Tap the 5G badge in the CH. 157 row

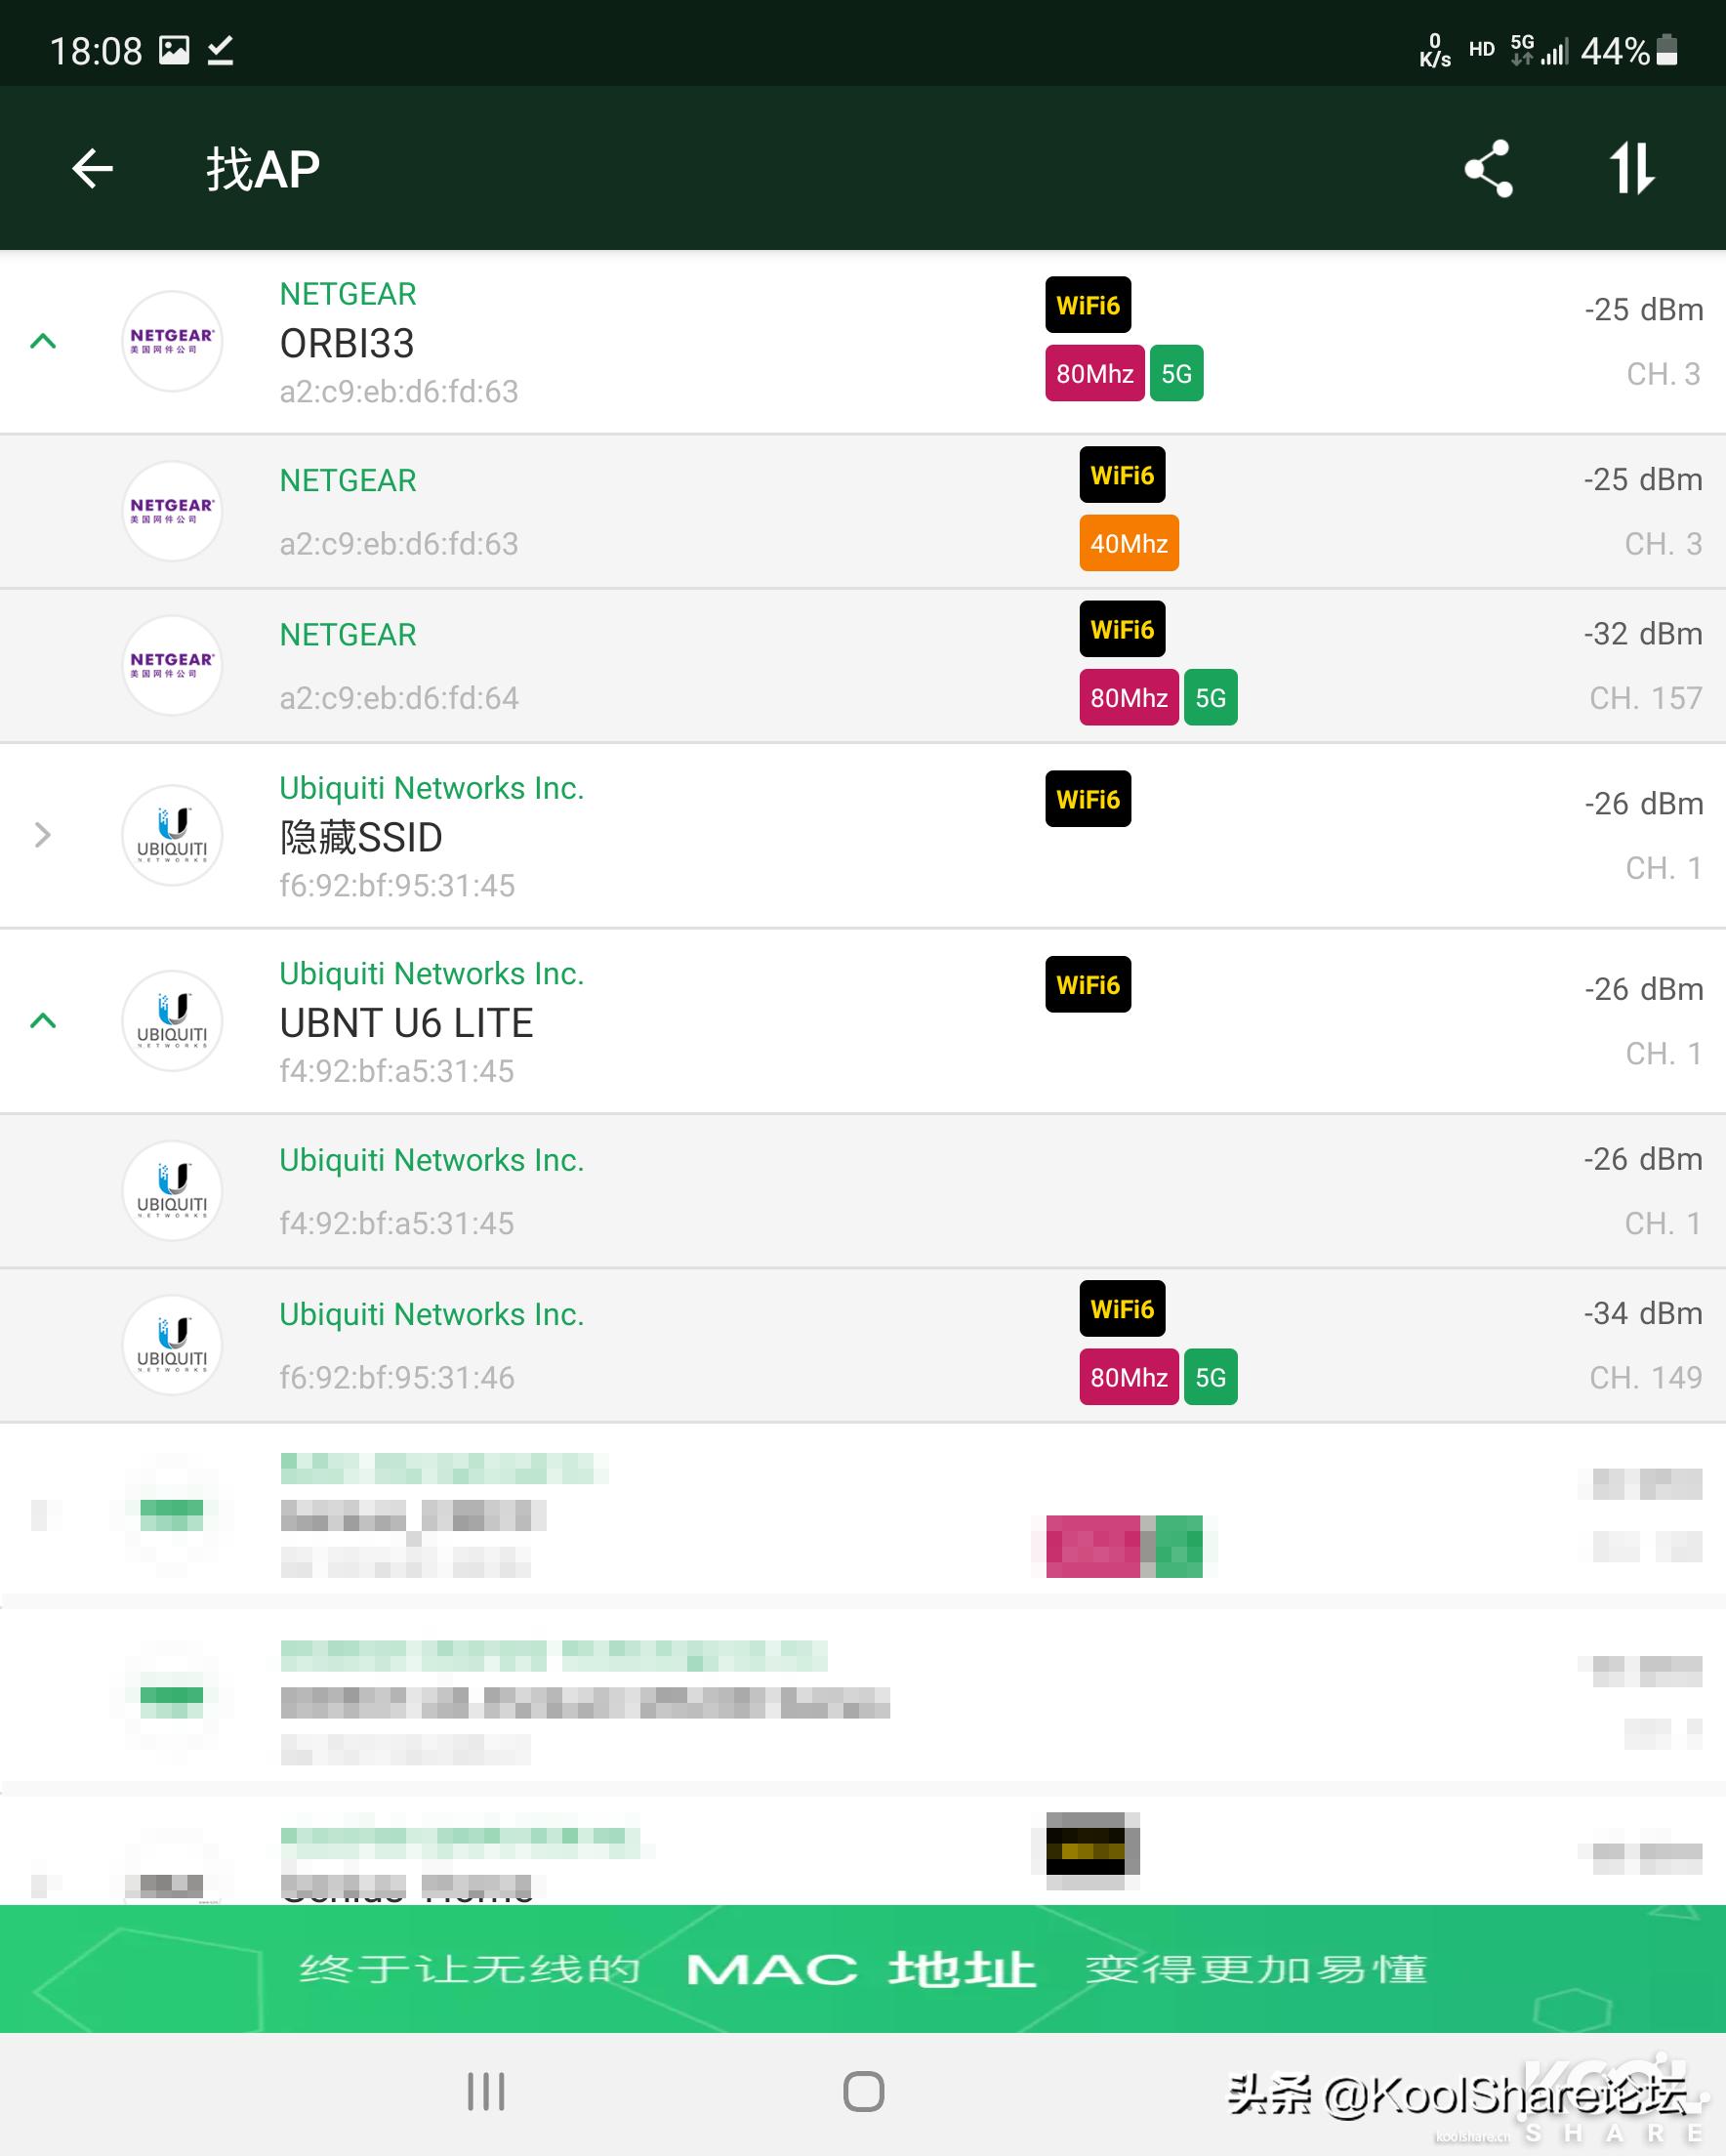point(1211,697)
